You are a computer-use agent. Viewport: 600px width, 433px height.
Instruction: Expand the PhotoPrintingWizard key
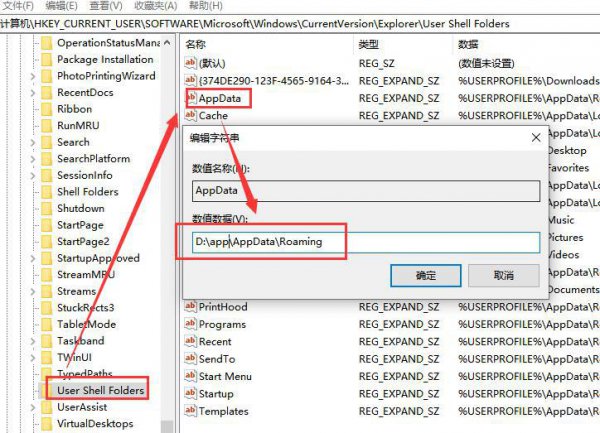(33, 76)
